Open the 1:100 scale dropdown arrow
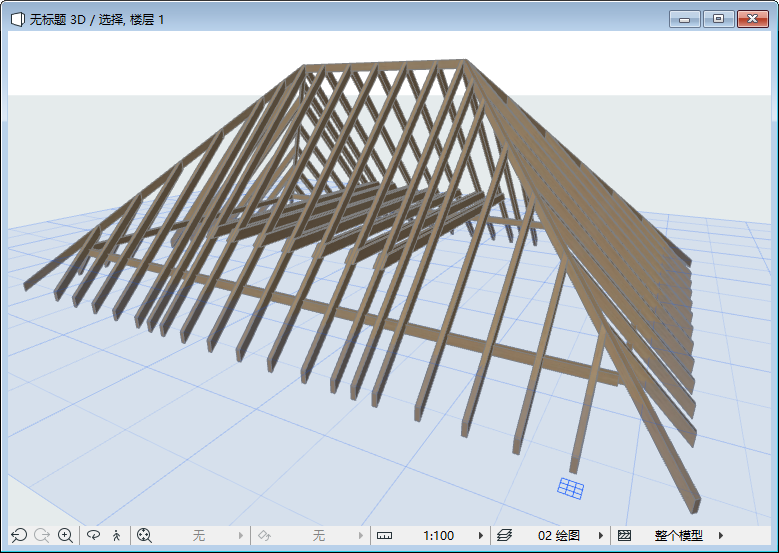The width and height of the screenshot is (779, 553). point(481,536)
